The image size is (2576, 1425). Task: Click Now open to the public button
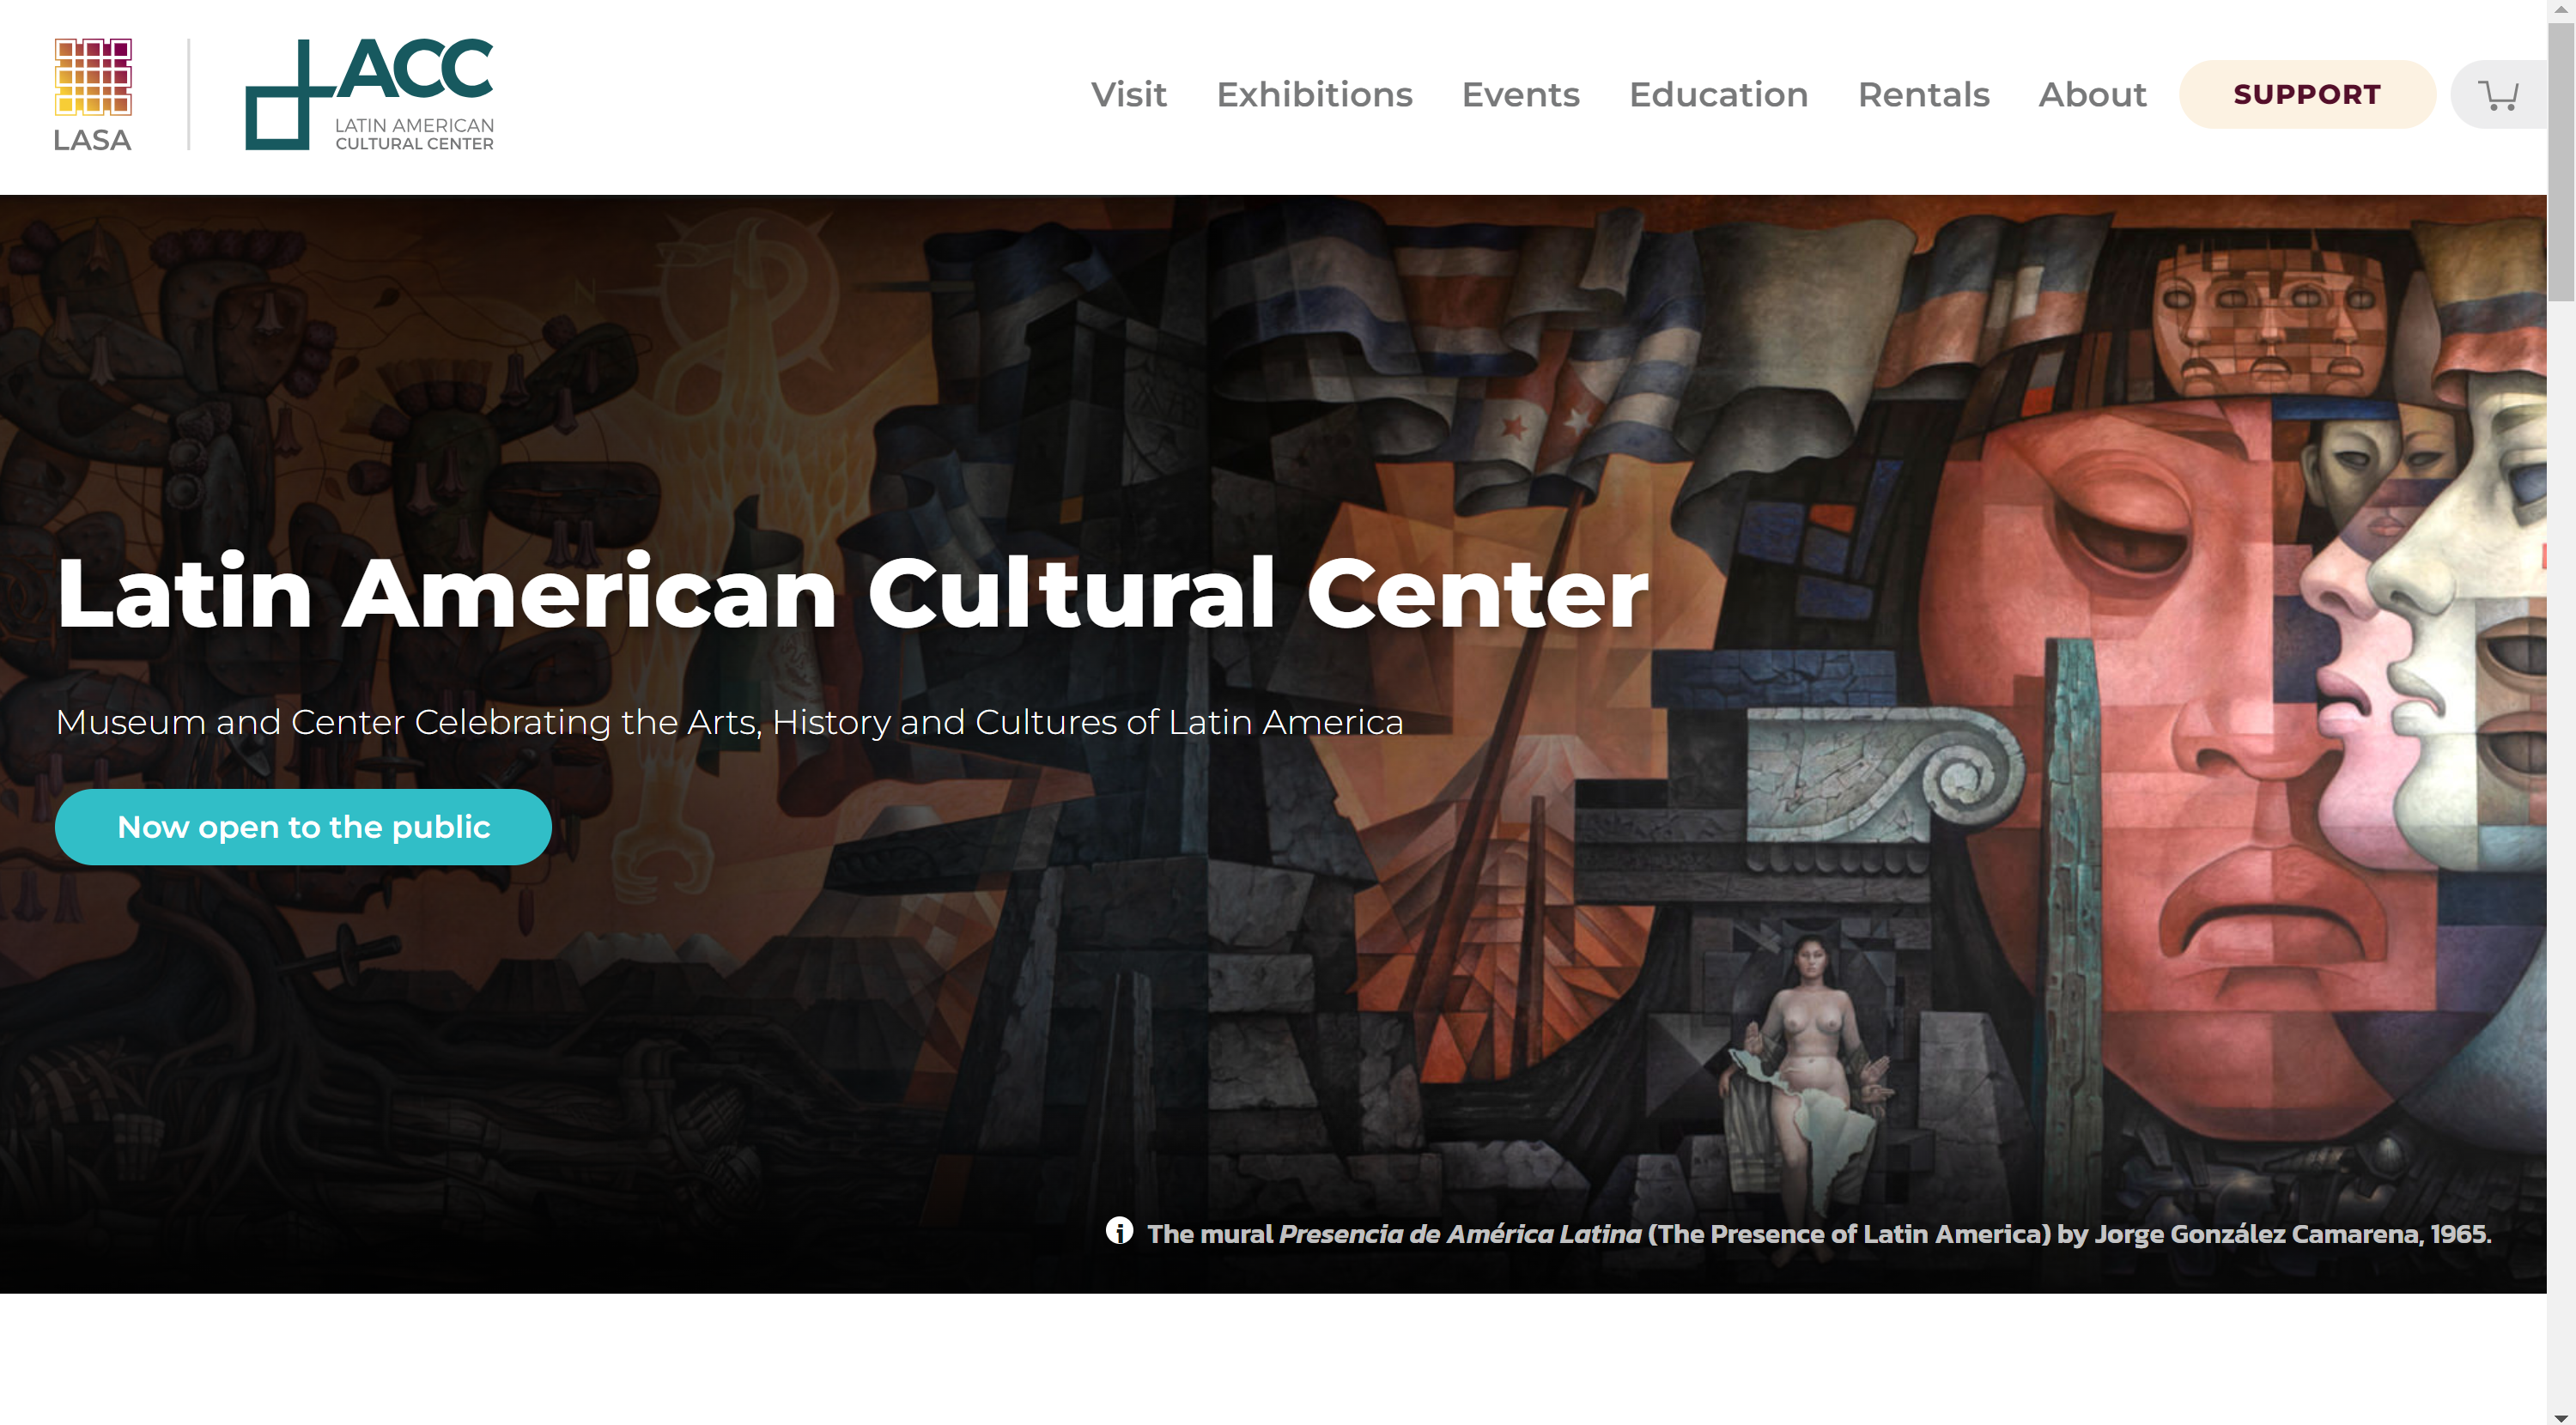click(x=303, y=827)
